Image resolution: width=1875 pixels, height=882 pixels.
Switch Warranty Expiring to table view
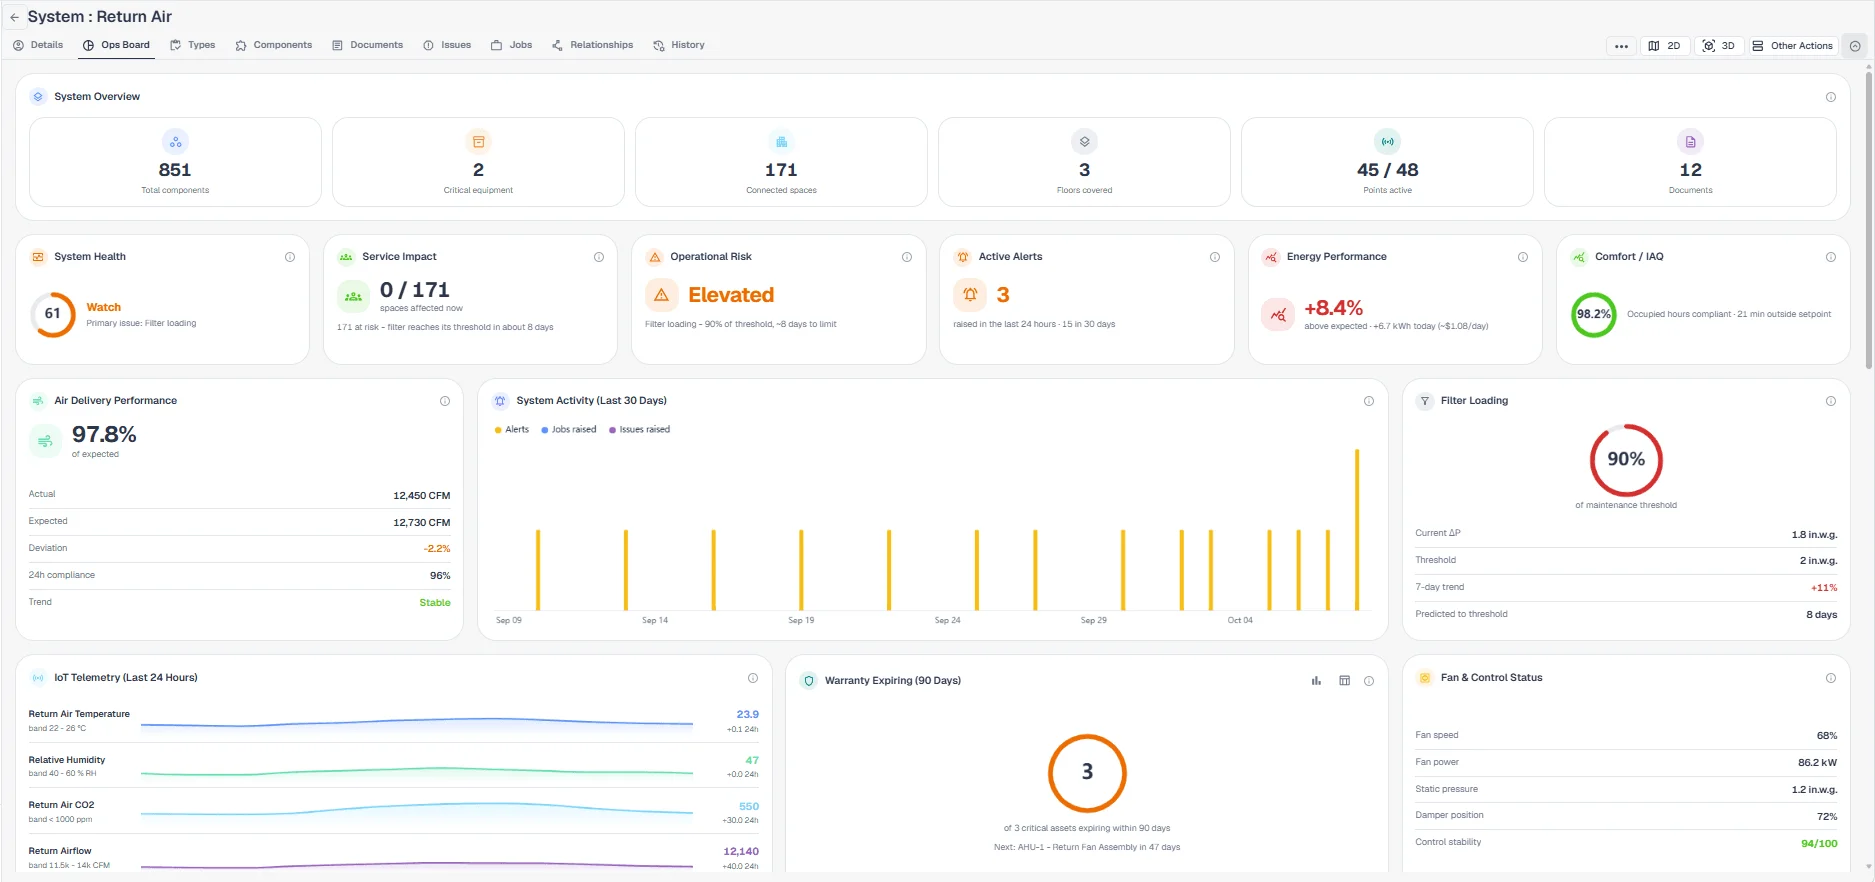pyautogui.click(x=1345, y=681)
